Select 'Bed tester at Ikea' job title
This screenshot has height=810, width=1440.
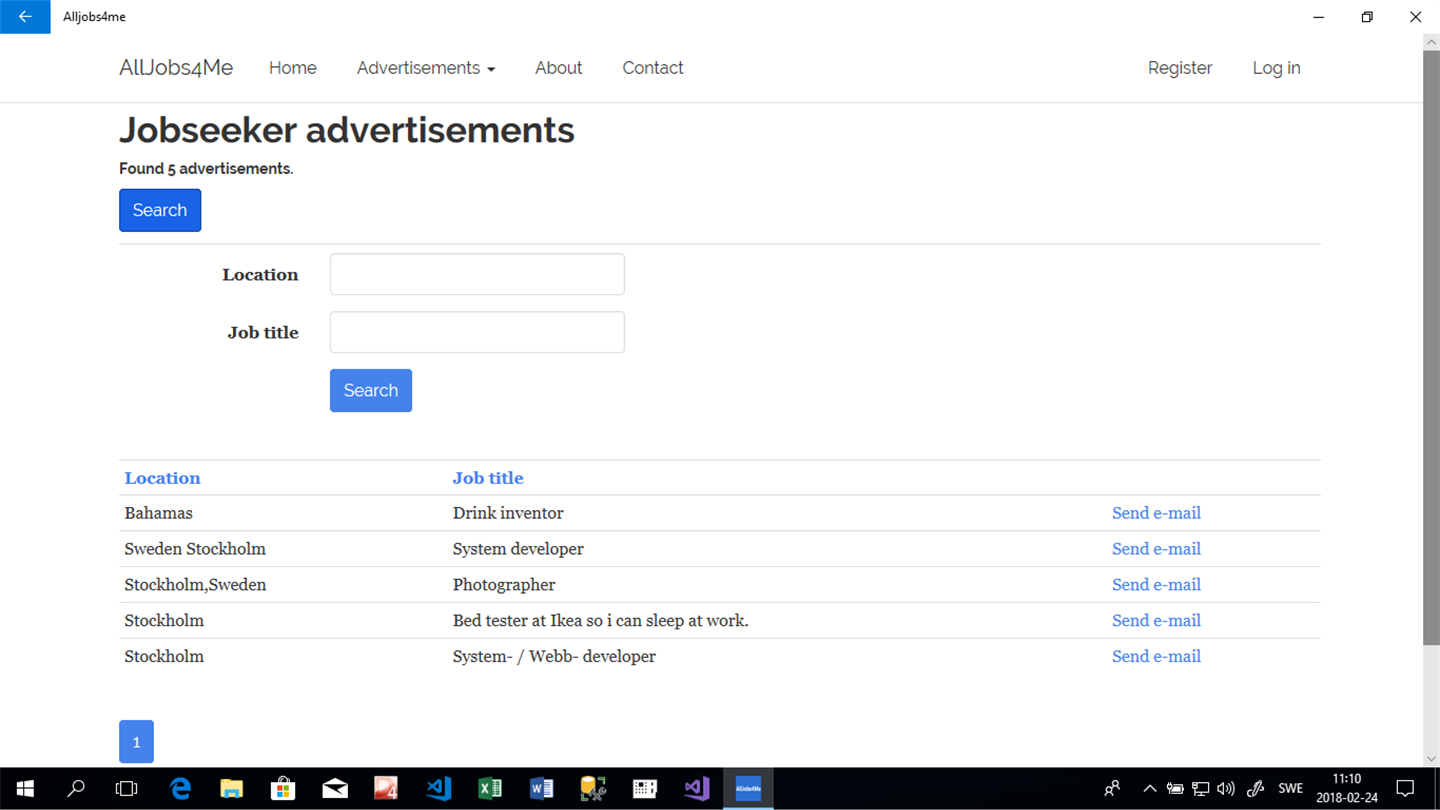[x=600, y=621]
